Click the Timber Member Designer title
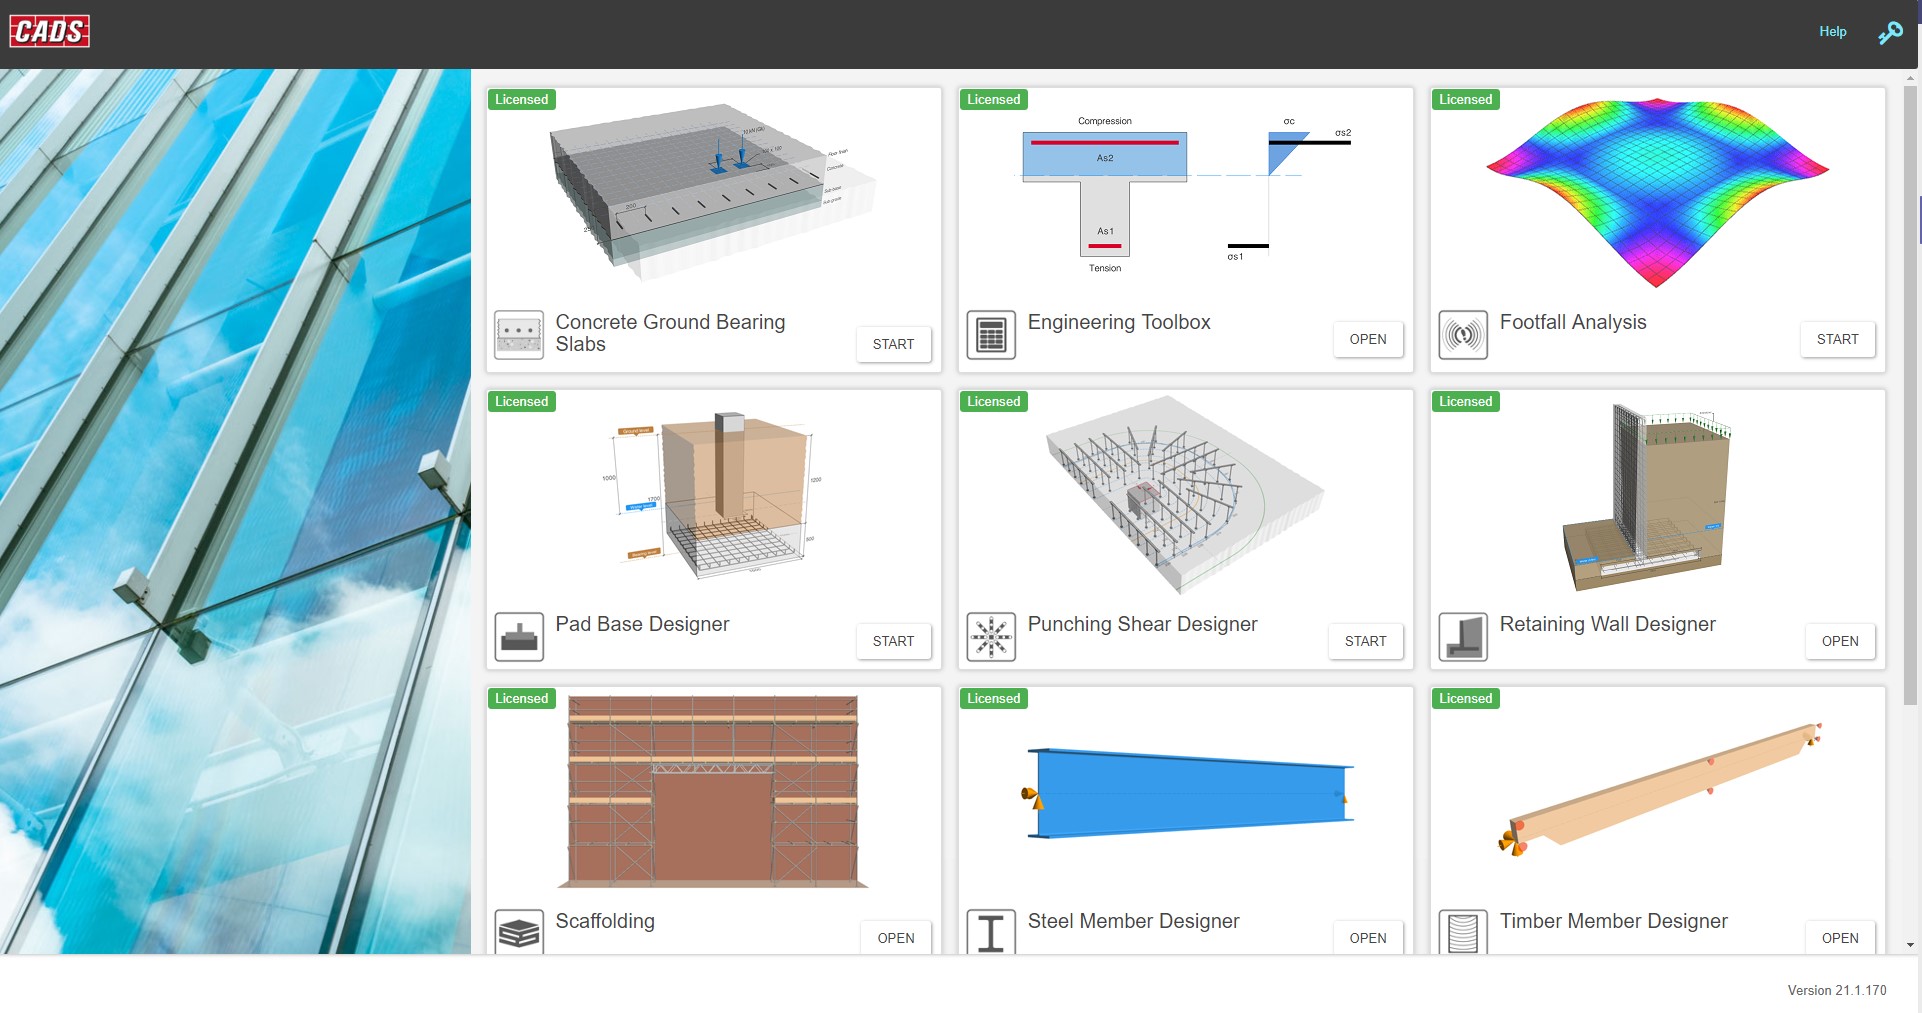 pos(1613,921)
